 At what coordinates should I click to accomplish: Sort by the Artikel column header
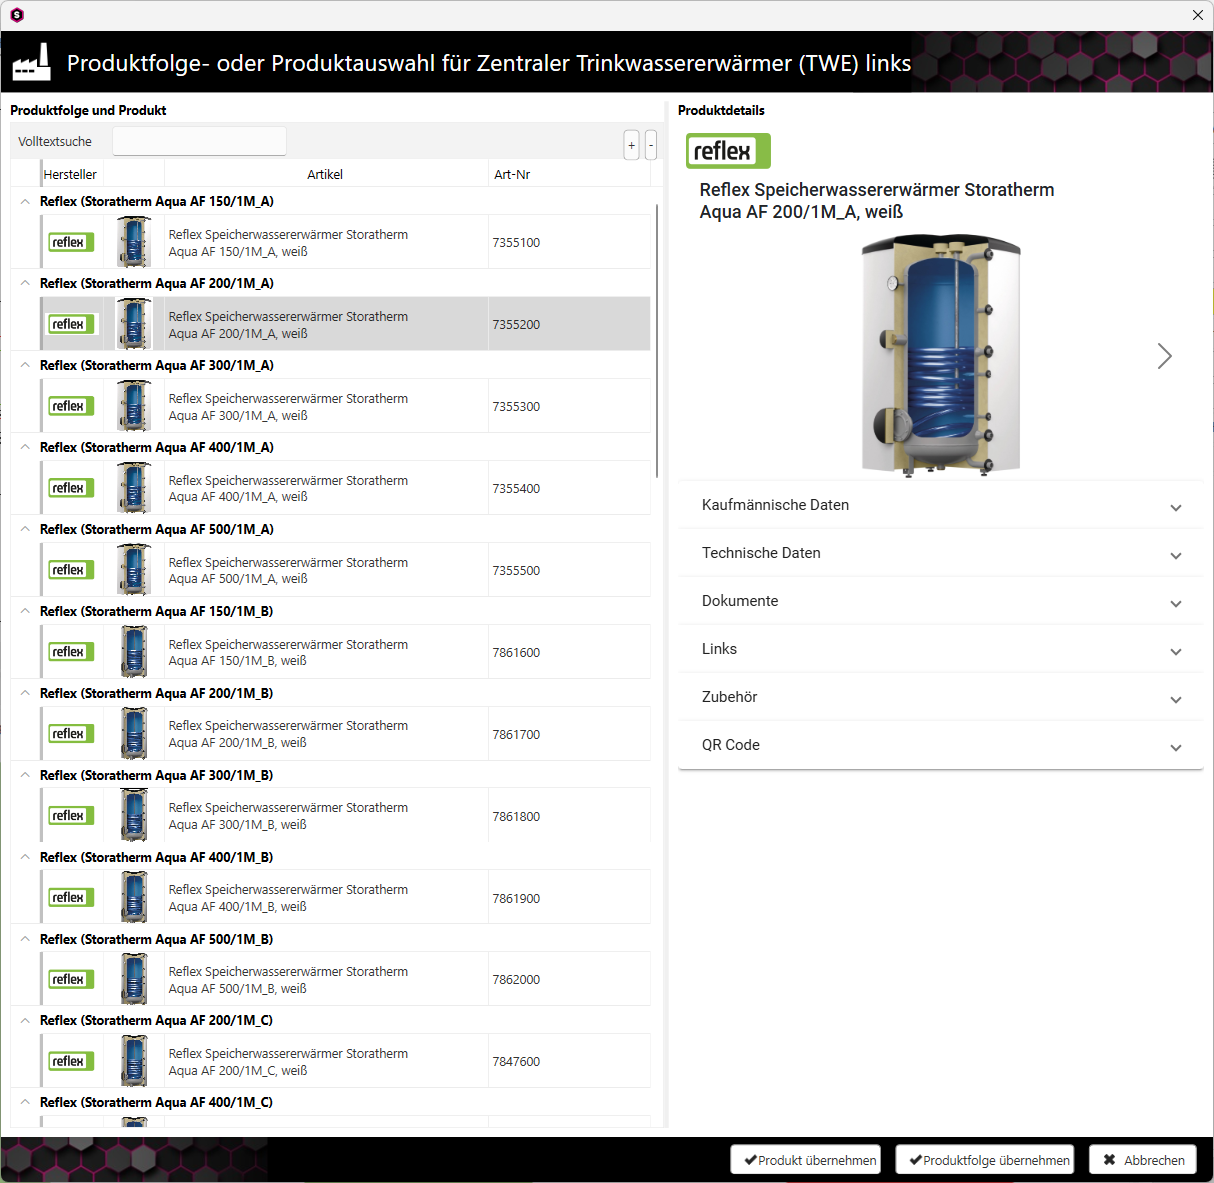(326, 174)
